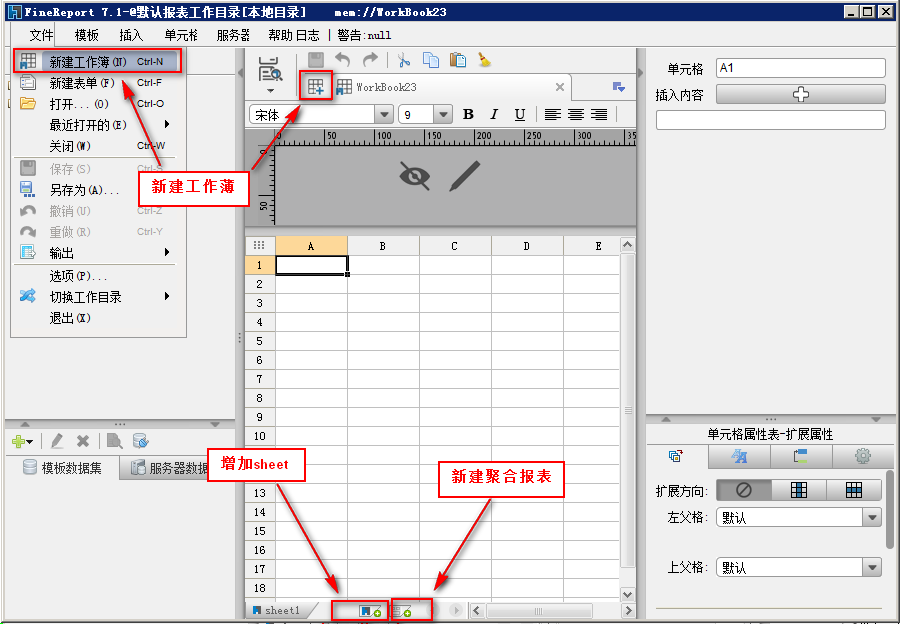Click the save template toolbar icon

316,60
